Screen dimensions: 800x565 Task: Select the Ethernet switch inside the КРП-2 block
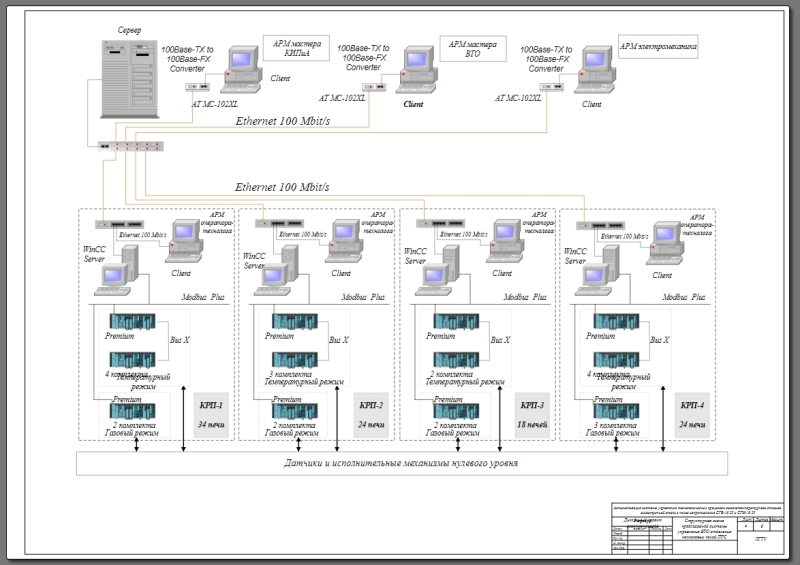coord(280,224)
